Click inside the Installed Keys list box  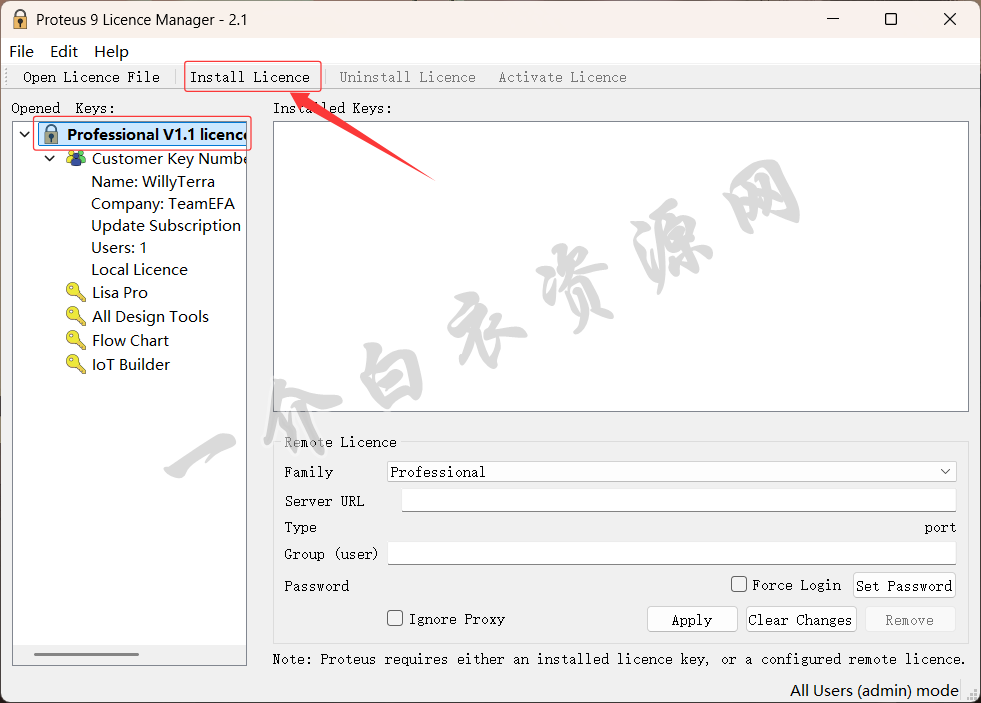pyautogui.click(x=621, y=266)
